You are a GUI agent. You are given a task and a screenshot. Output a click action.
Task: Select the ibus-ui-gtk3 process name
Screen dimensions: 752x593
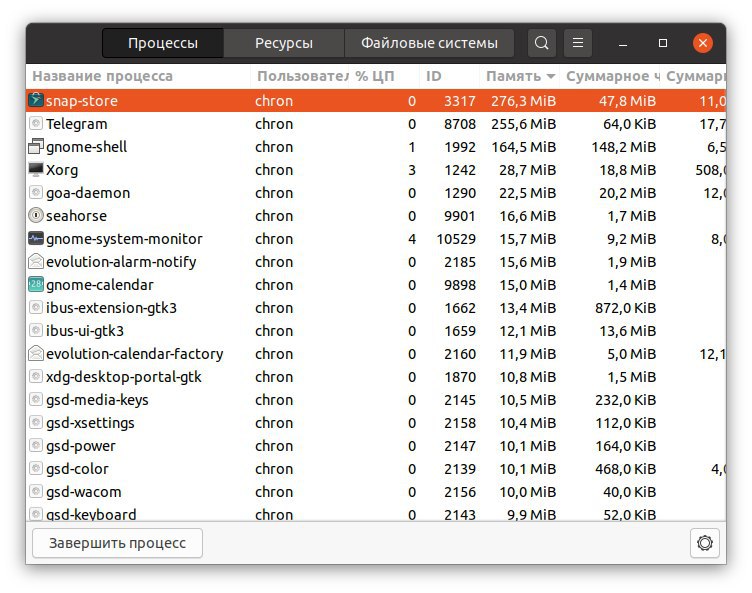(x=85, y=331)
